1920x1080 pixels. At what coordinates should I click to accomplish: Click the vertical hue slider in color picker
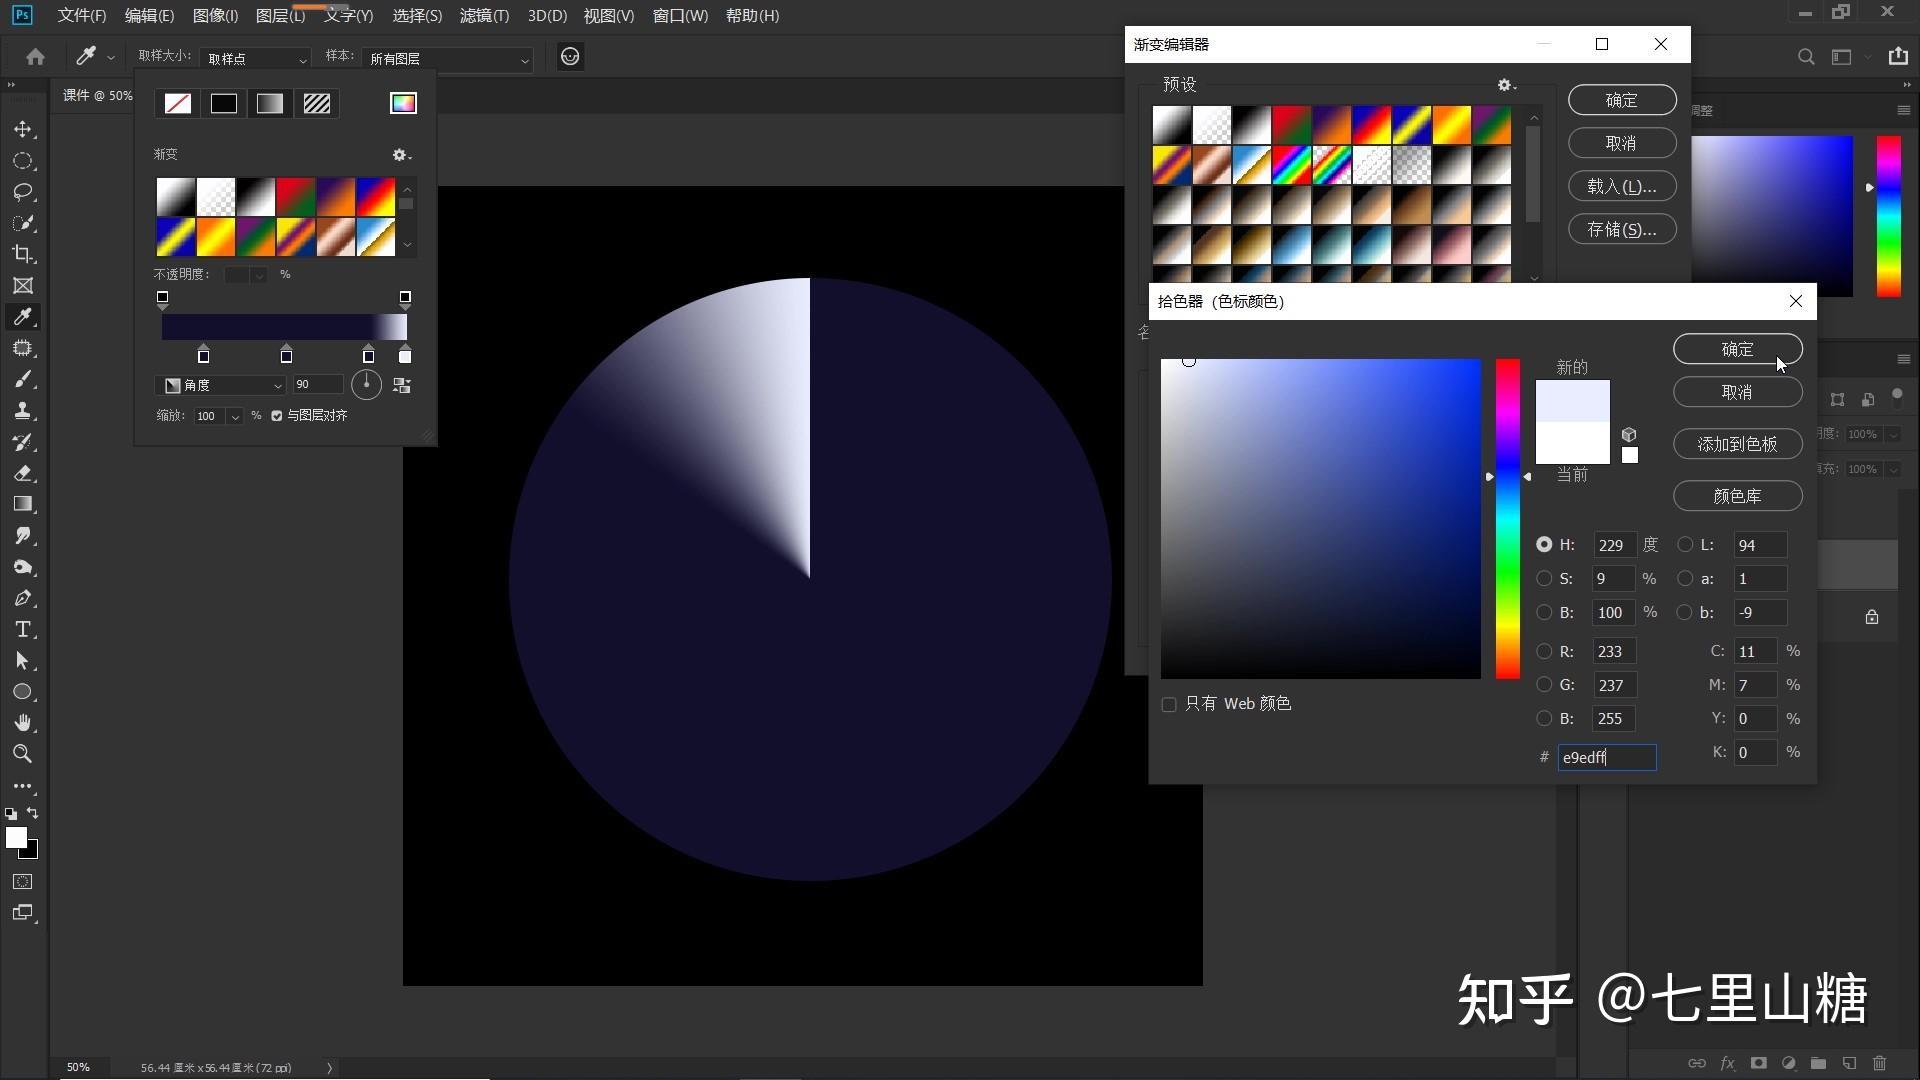[x=1508, y=519]
